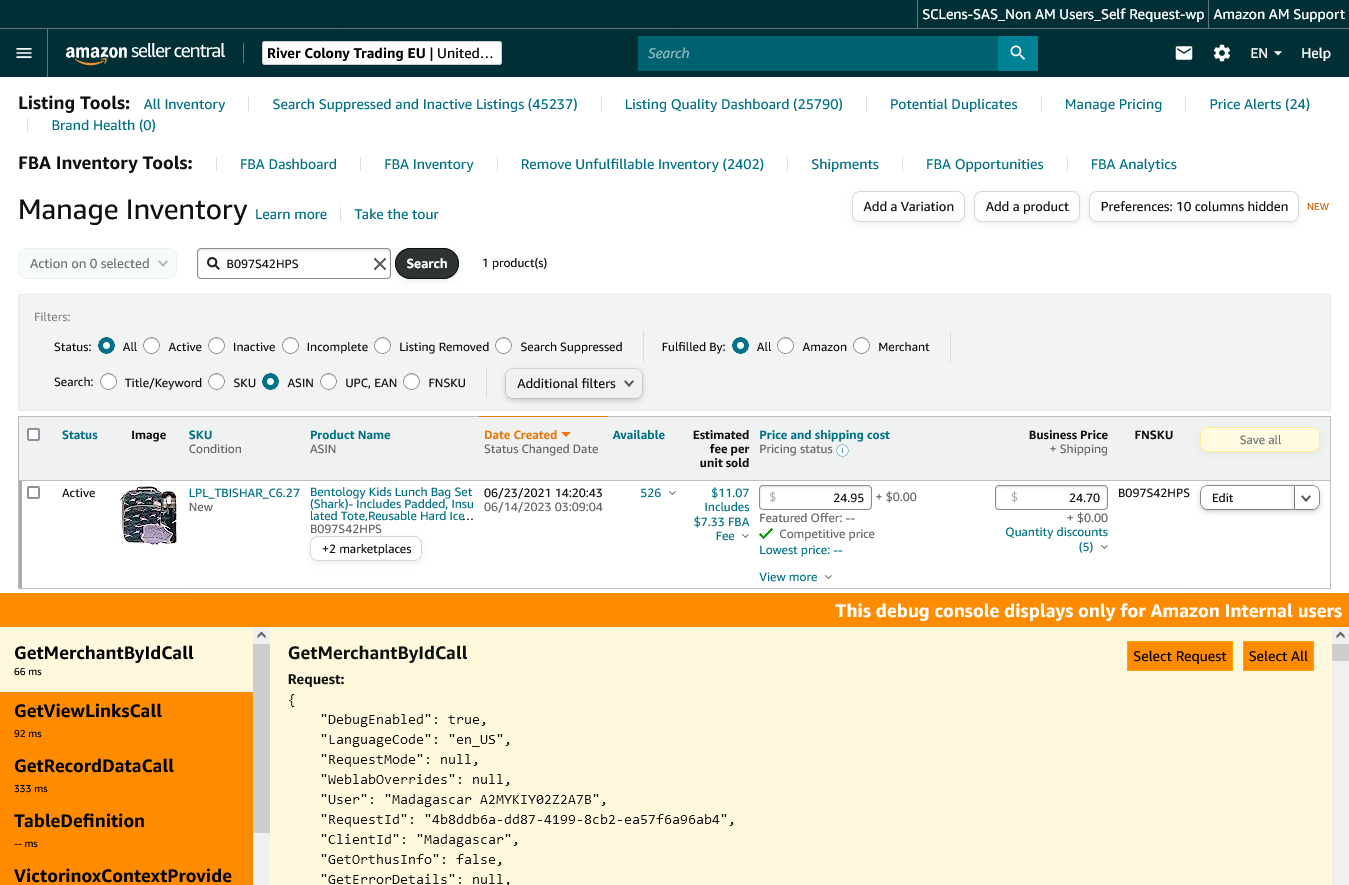Open the hamburger navigation menu
This screenshot has width=1349, height=885.
25,53
